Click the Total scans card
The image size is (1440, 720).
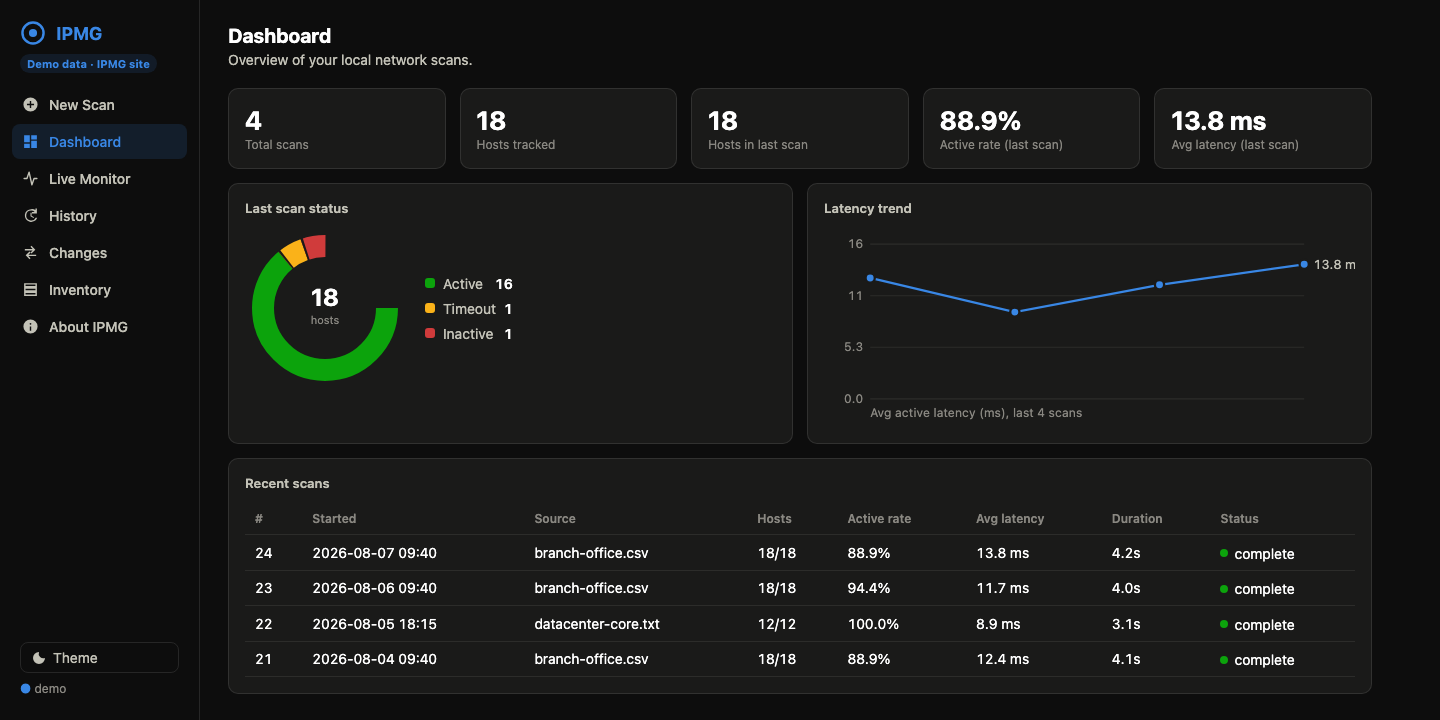[x=337, y=128]
